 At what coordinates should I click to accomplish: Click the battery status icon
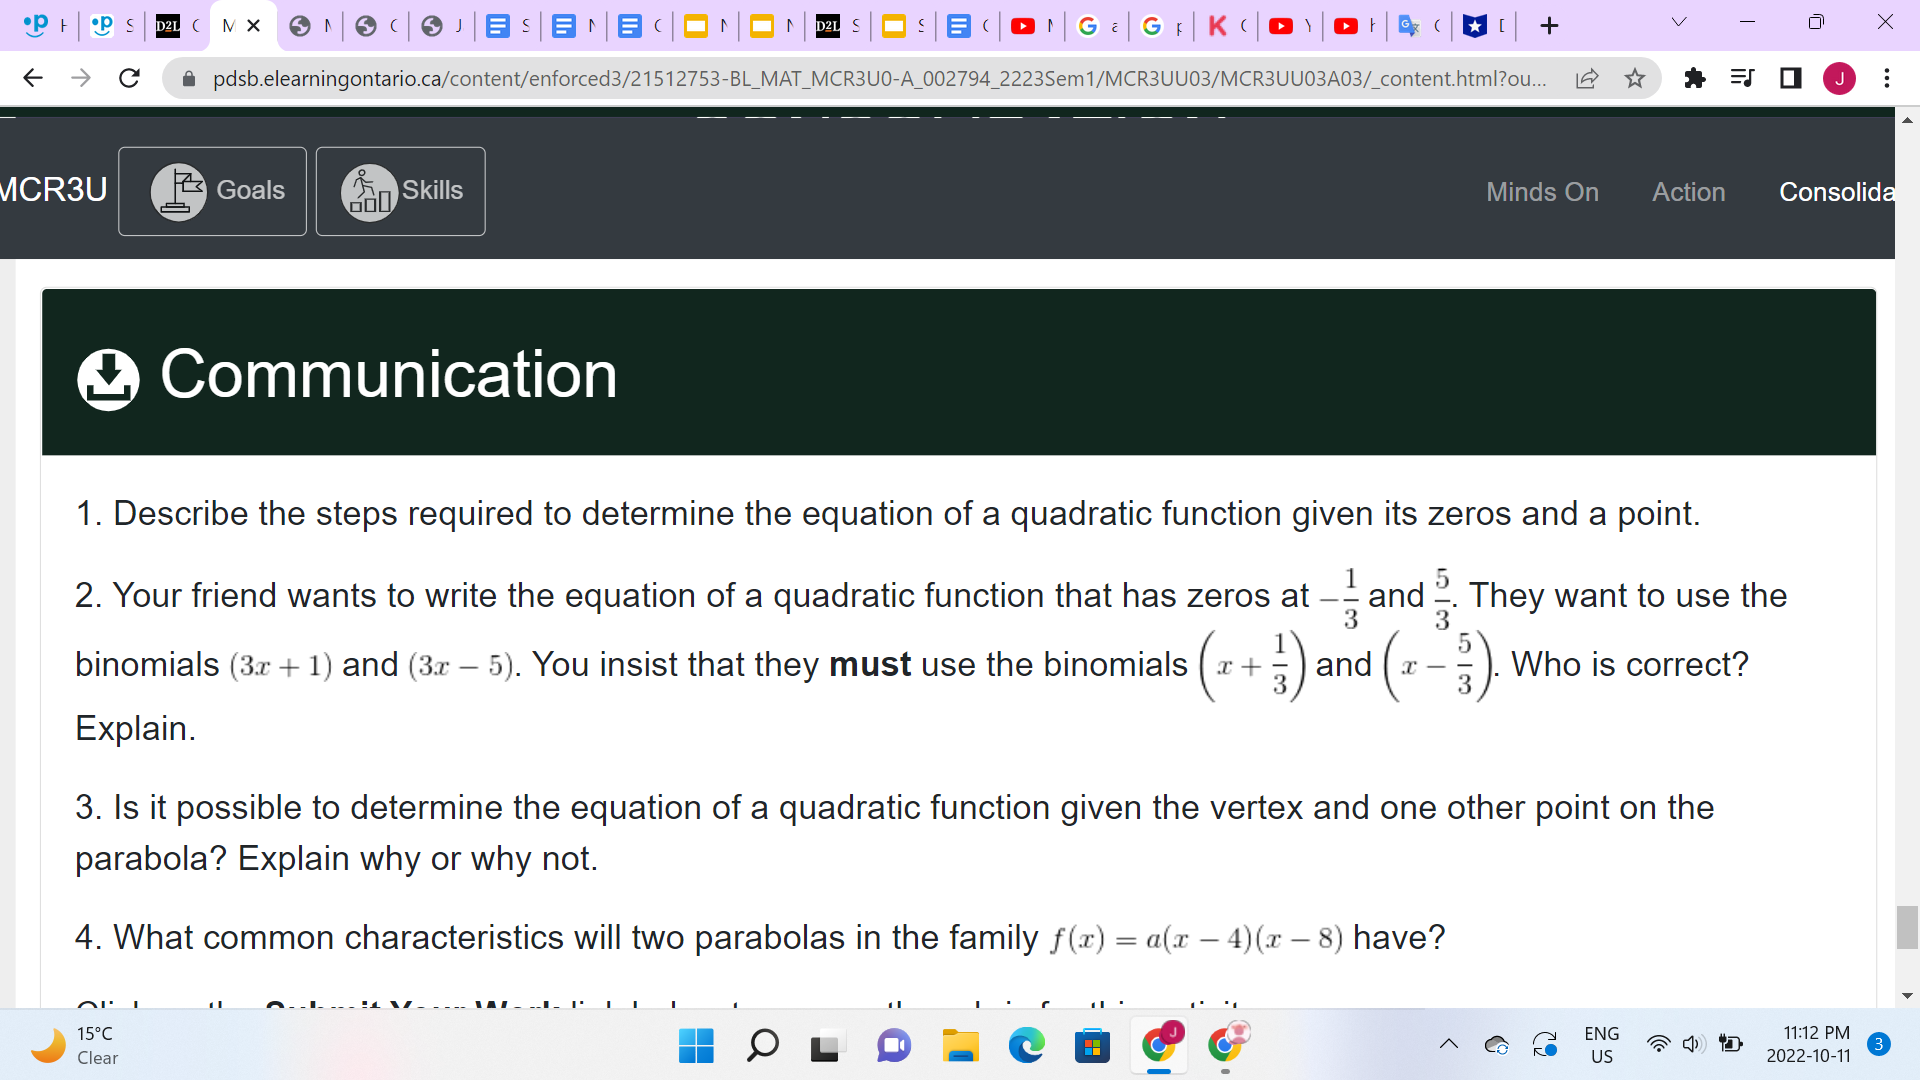tap(1730, 1044)
